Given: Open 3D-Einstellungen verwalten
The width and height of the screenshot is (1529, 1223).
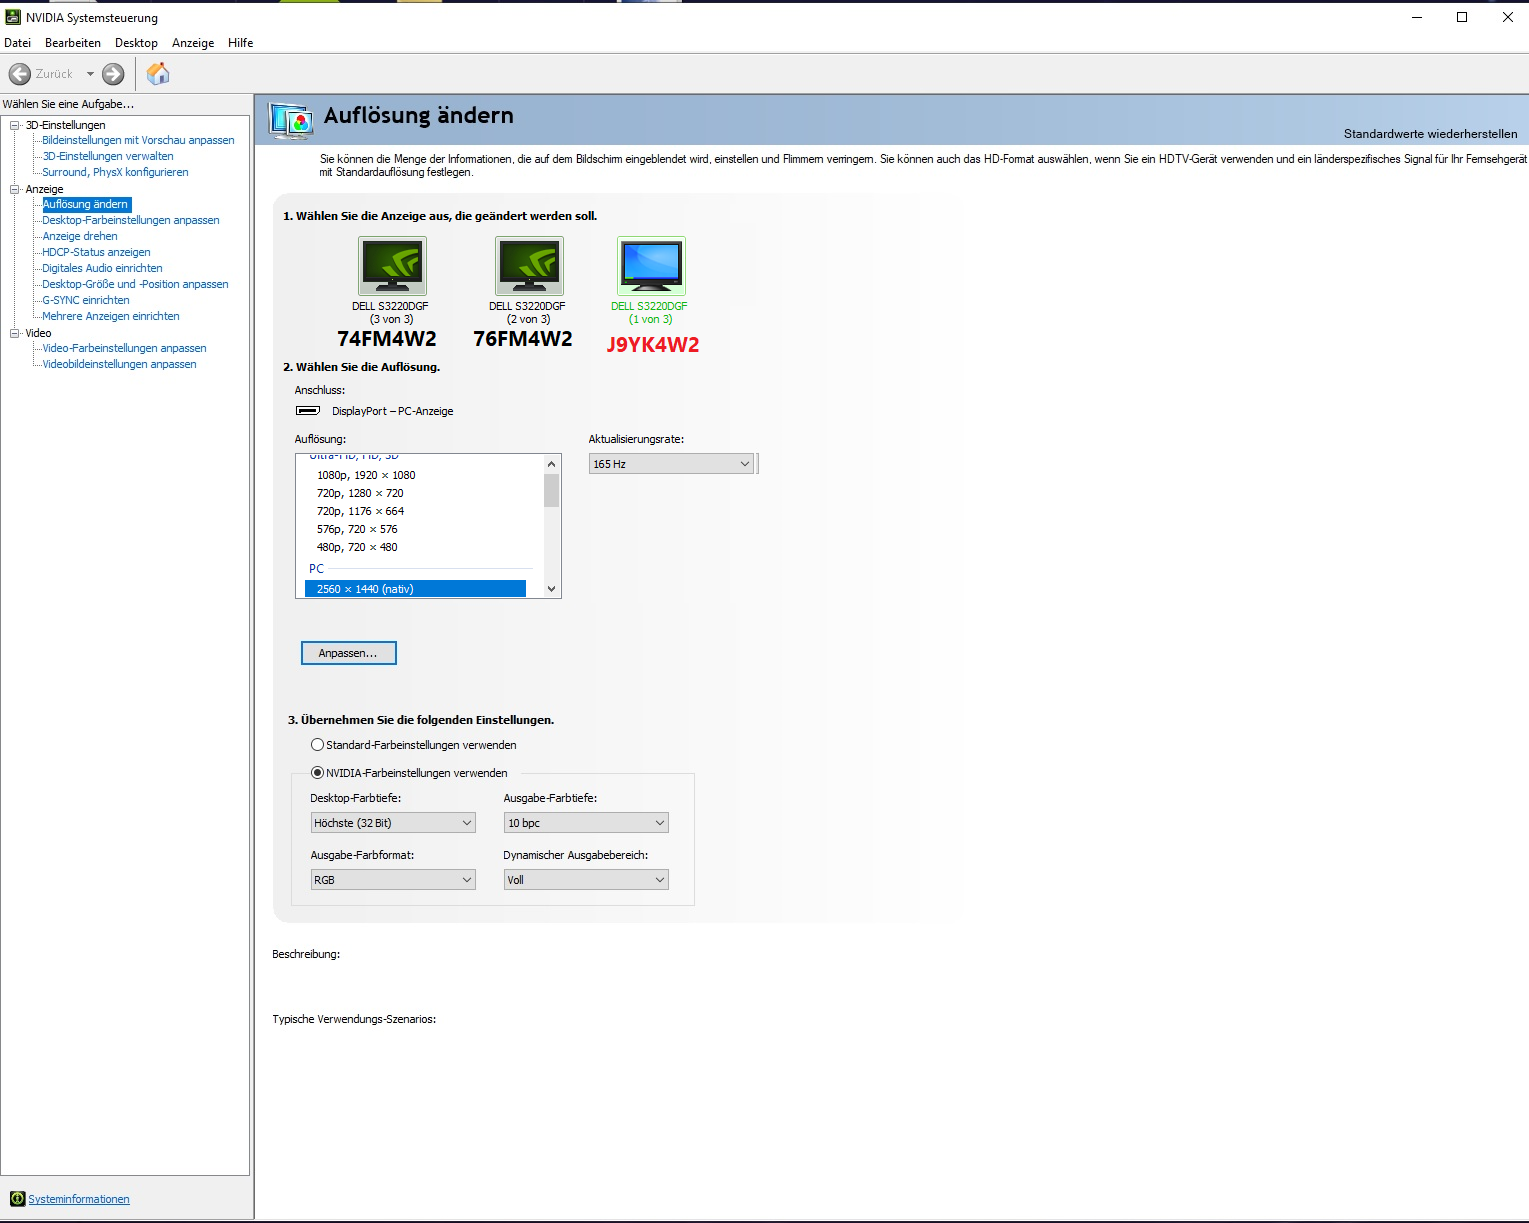Looking at the screenshot, I should click(108, 156).
